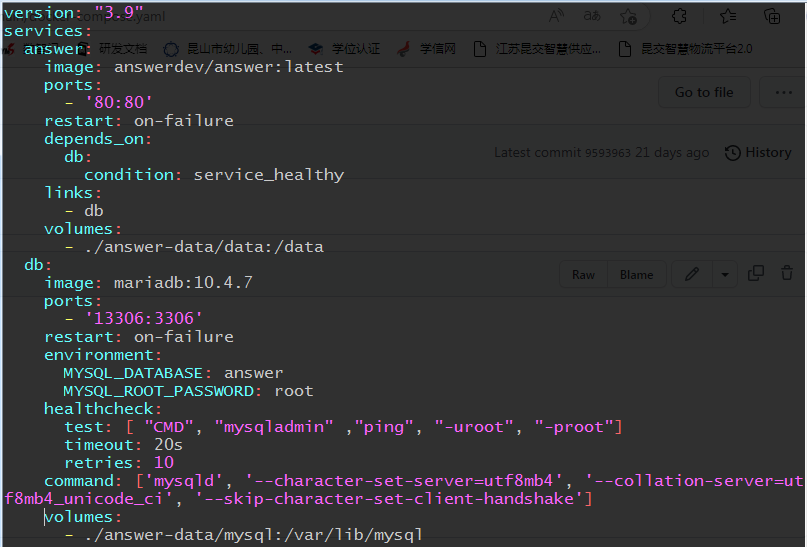Open commit 9593963 link
Viewport: 807px width, 547px height.
(x=607, y=153)
